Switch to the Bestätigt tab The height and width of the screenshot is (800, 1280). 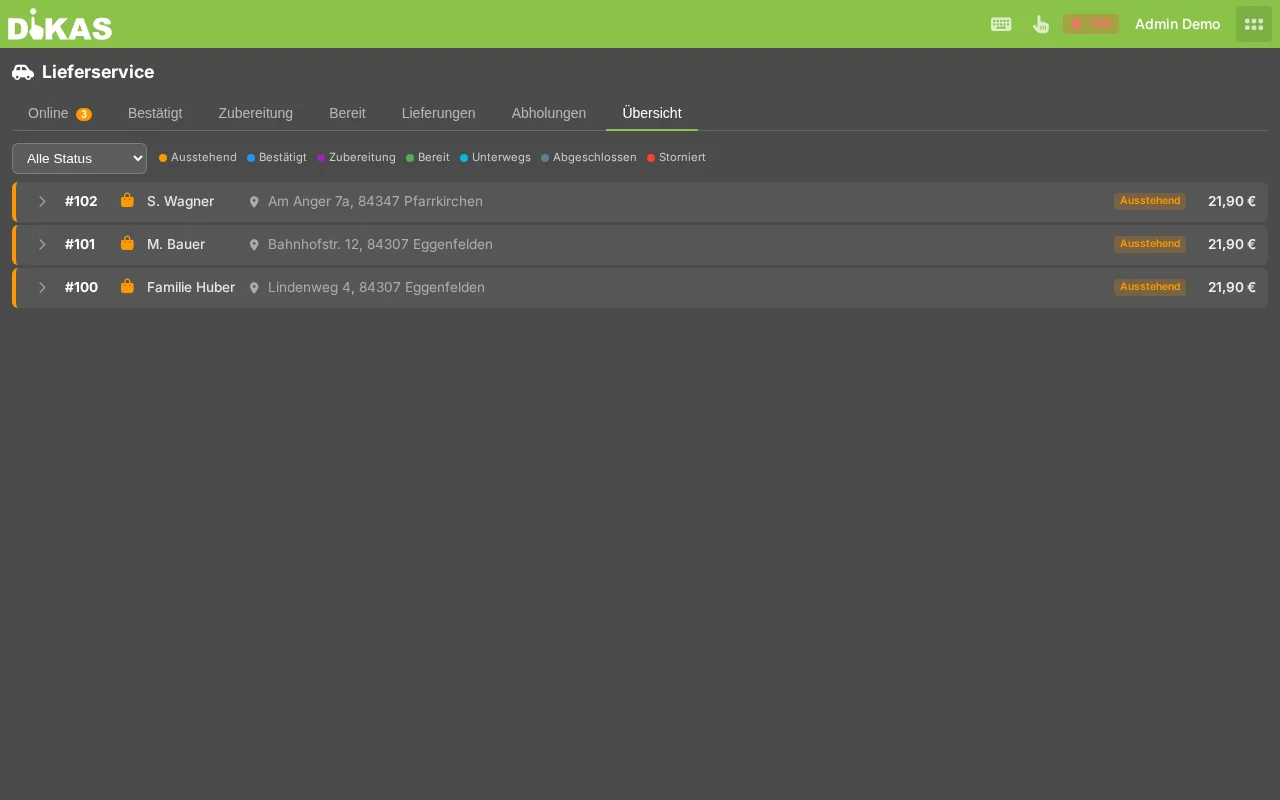tap(155, 113)
